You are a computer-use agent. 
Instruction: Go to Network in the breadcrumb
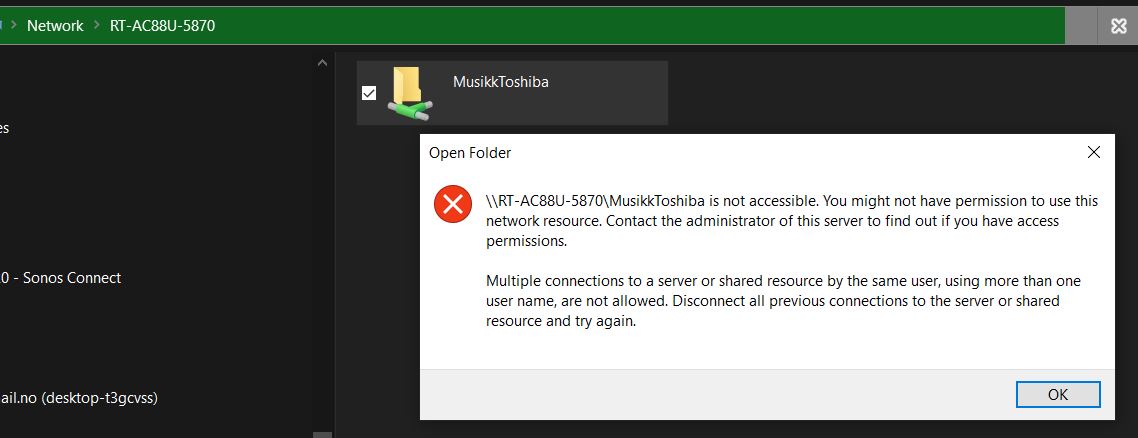pyautogui.click(x=55, y=25)
